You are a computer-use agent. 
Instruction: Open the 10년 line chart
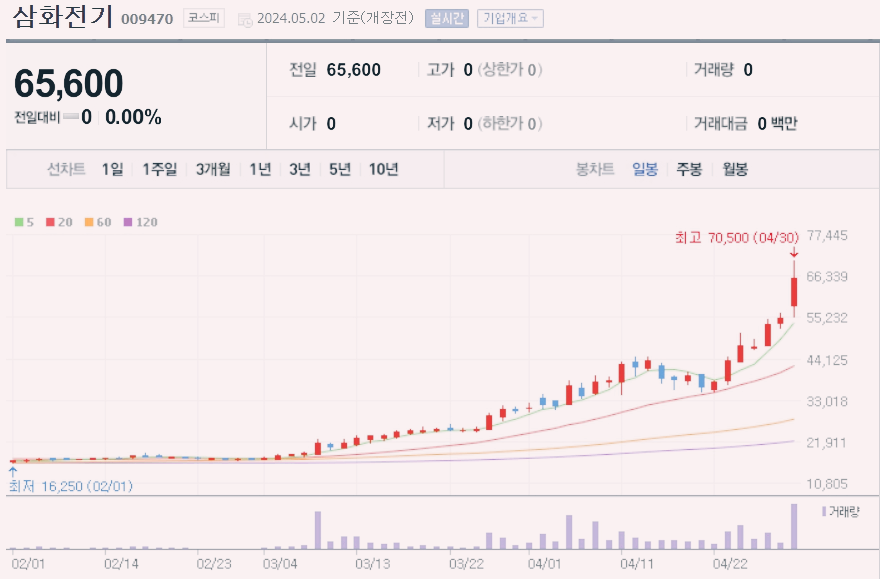coord(383,169)
